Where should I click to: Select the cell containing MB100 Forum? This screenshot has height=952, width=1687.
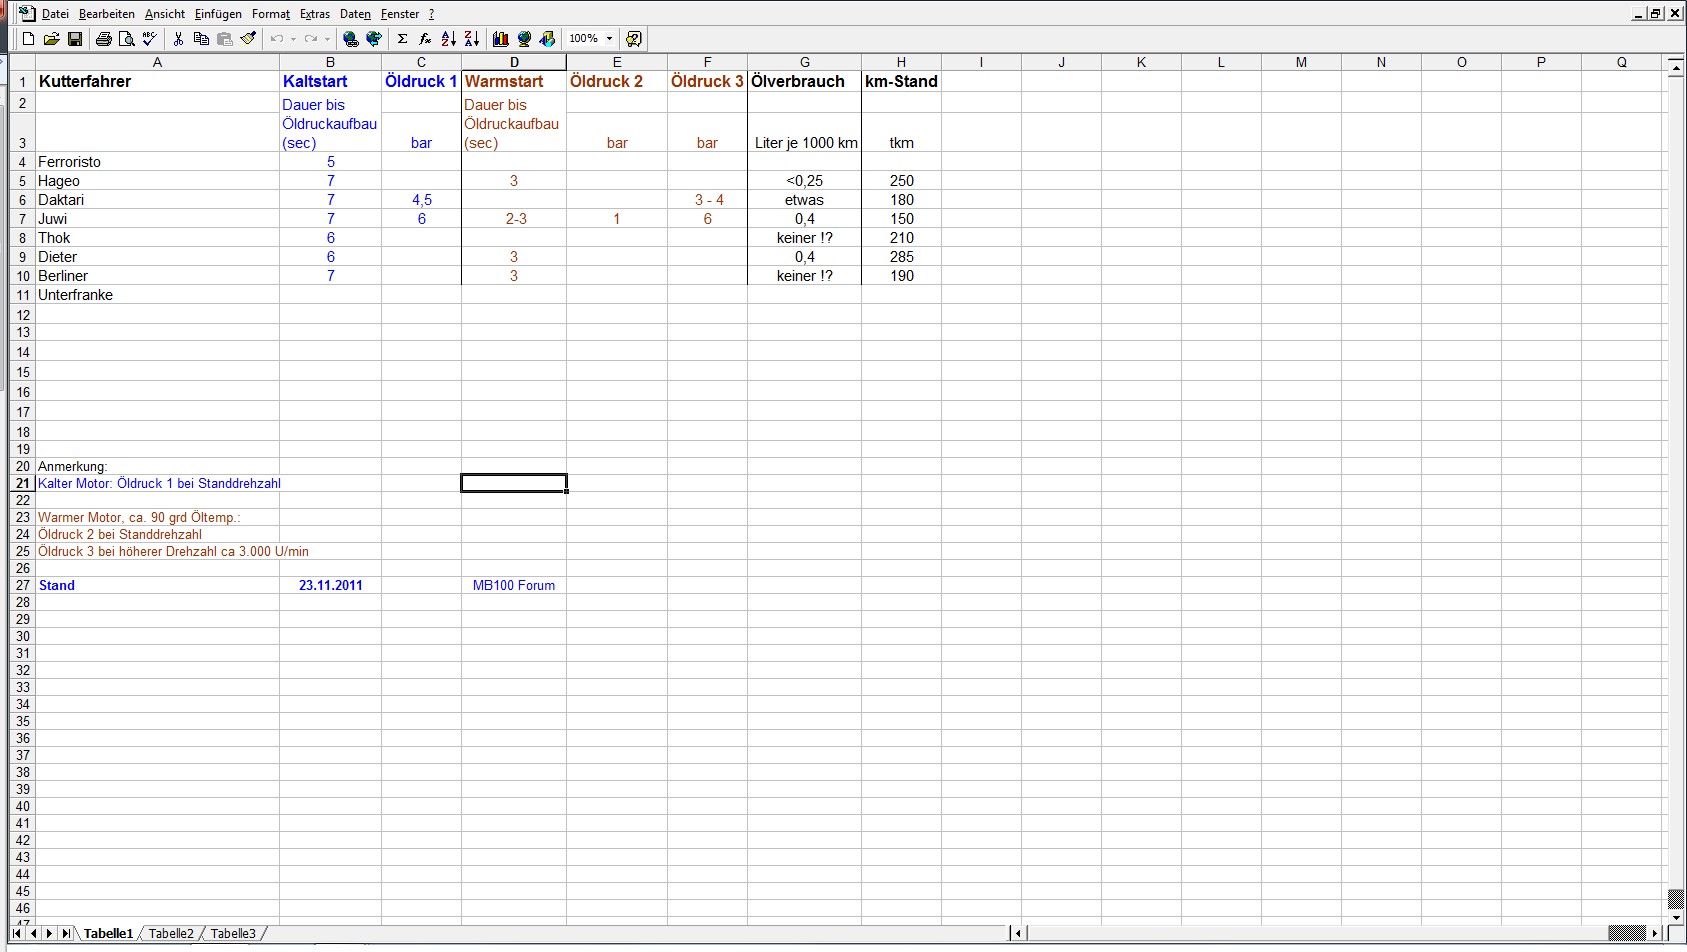point(513,586)
